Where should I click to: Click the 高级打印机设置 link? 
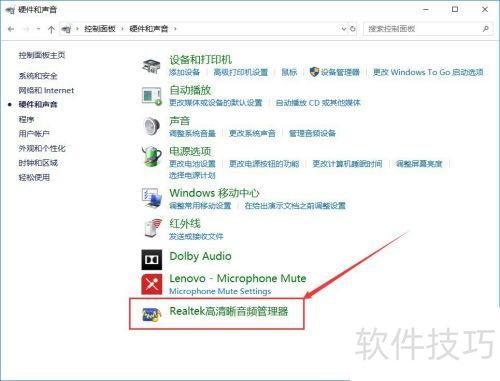(x=241, y=72)
